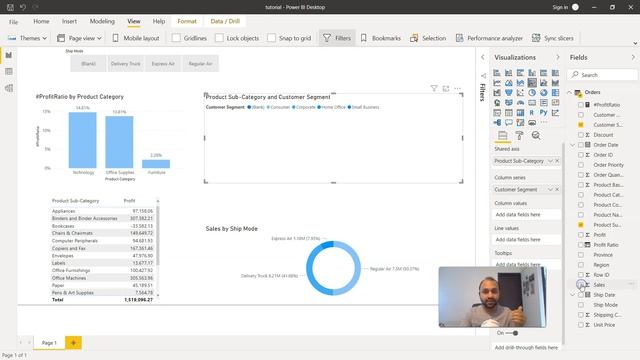
Task: Switch to Model view in left sidebar
Action: 9,88
